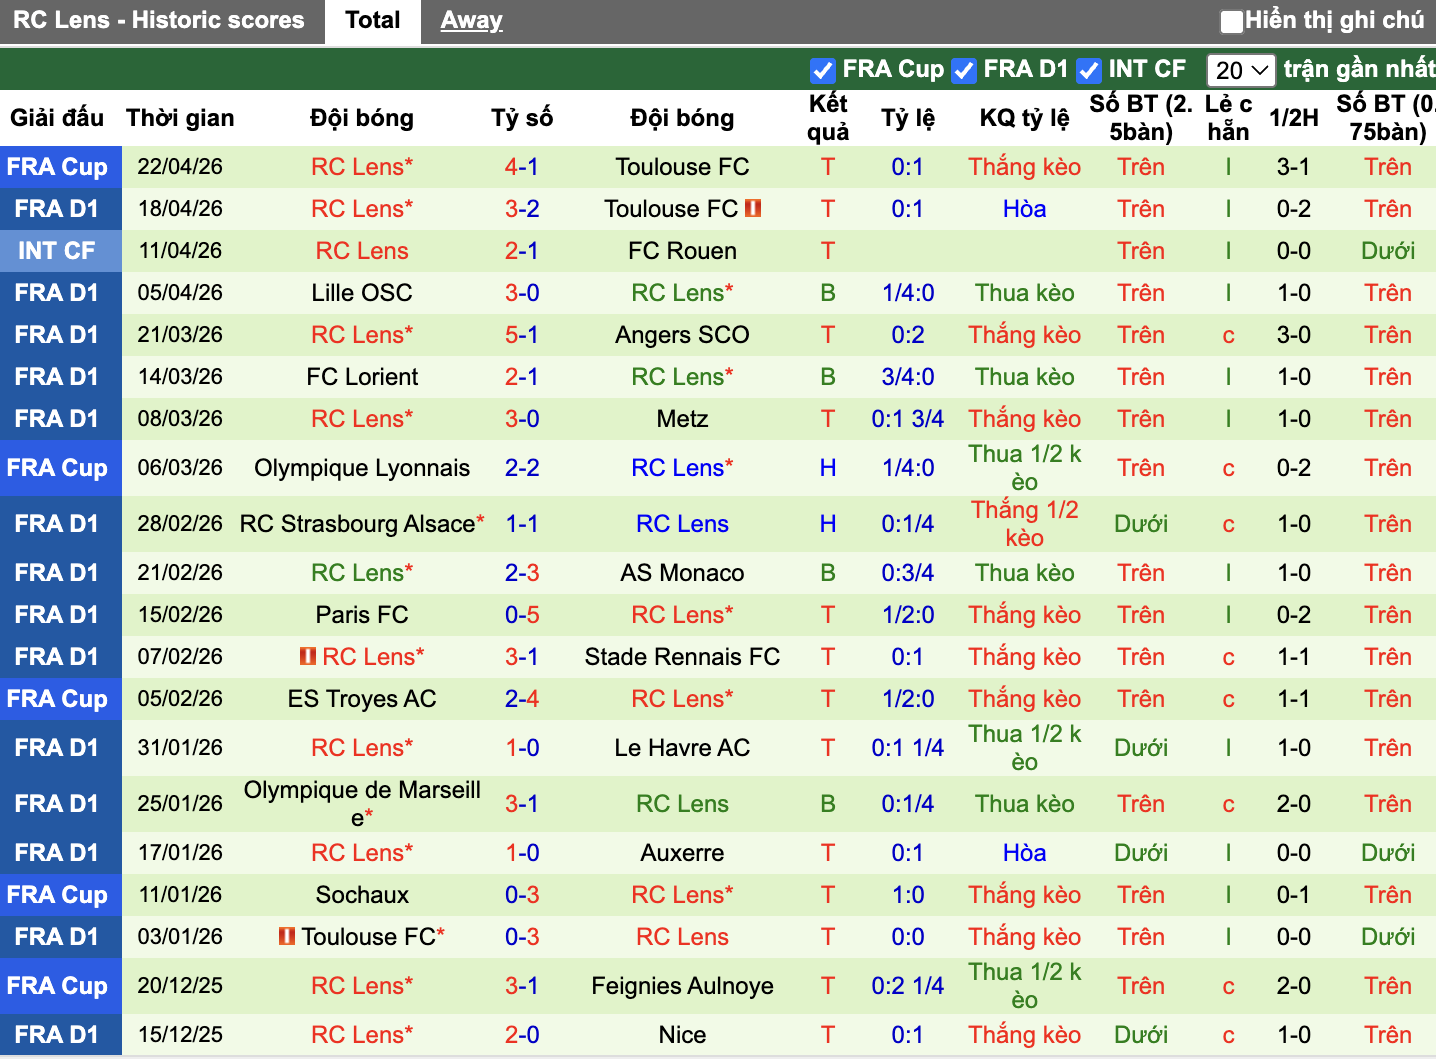This screenshot has height=1062, width=1436.
Task: Click Stade Rennais FC team name
Action: click(x=682, y=657)
